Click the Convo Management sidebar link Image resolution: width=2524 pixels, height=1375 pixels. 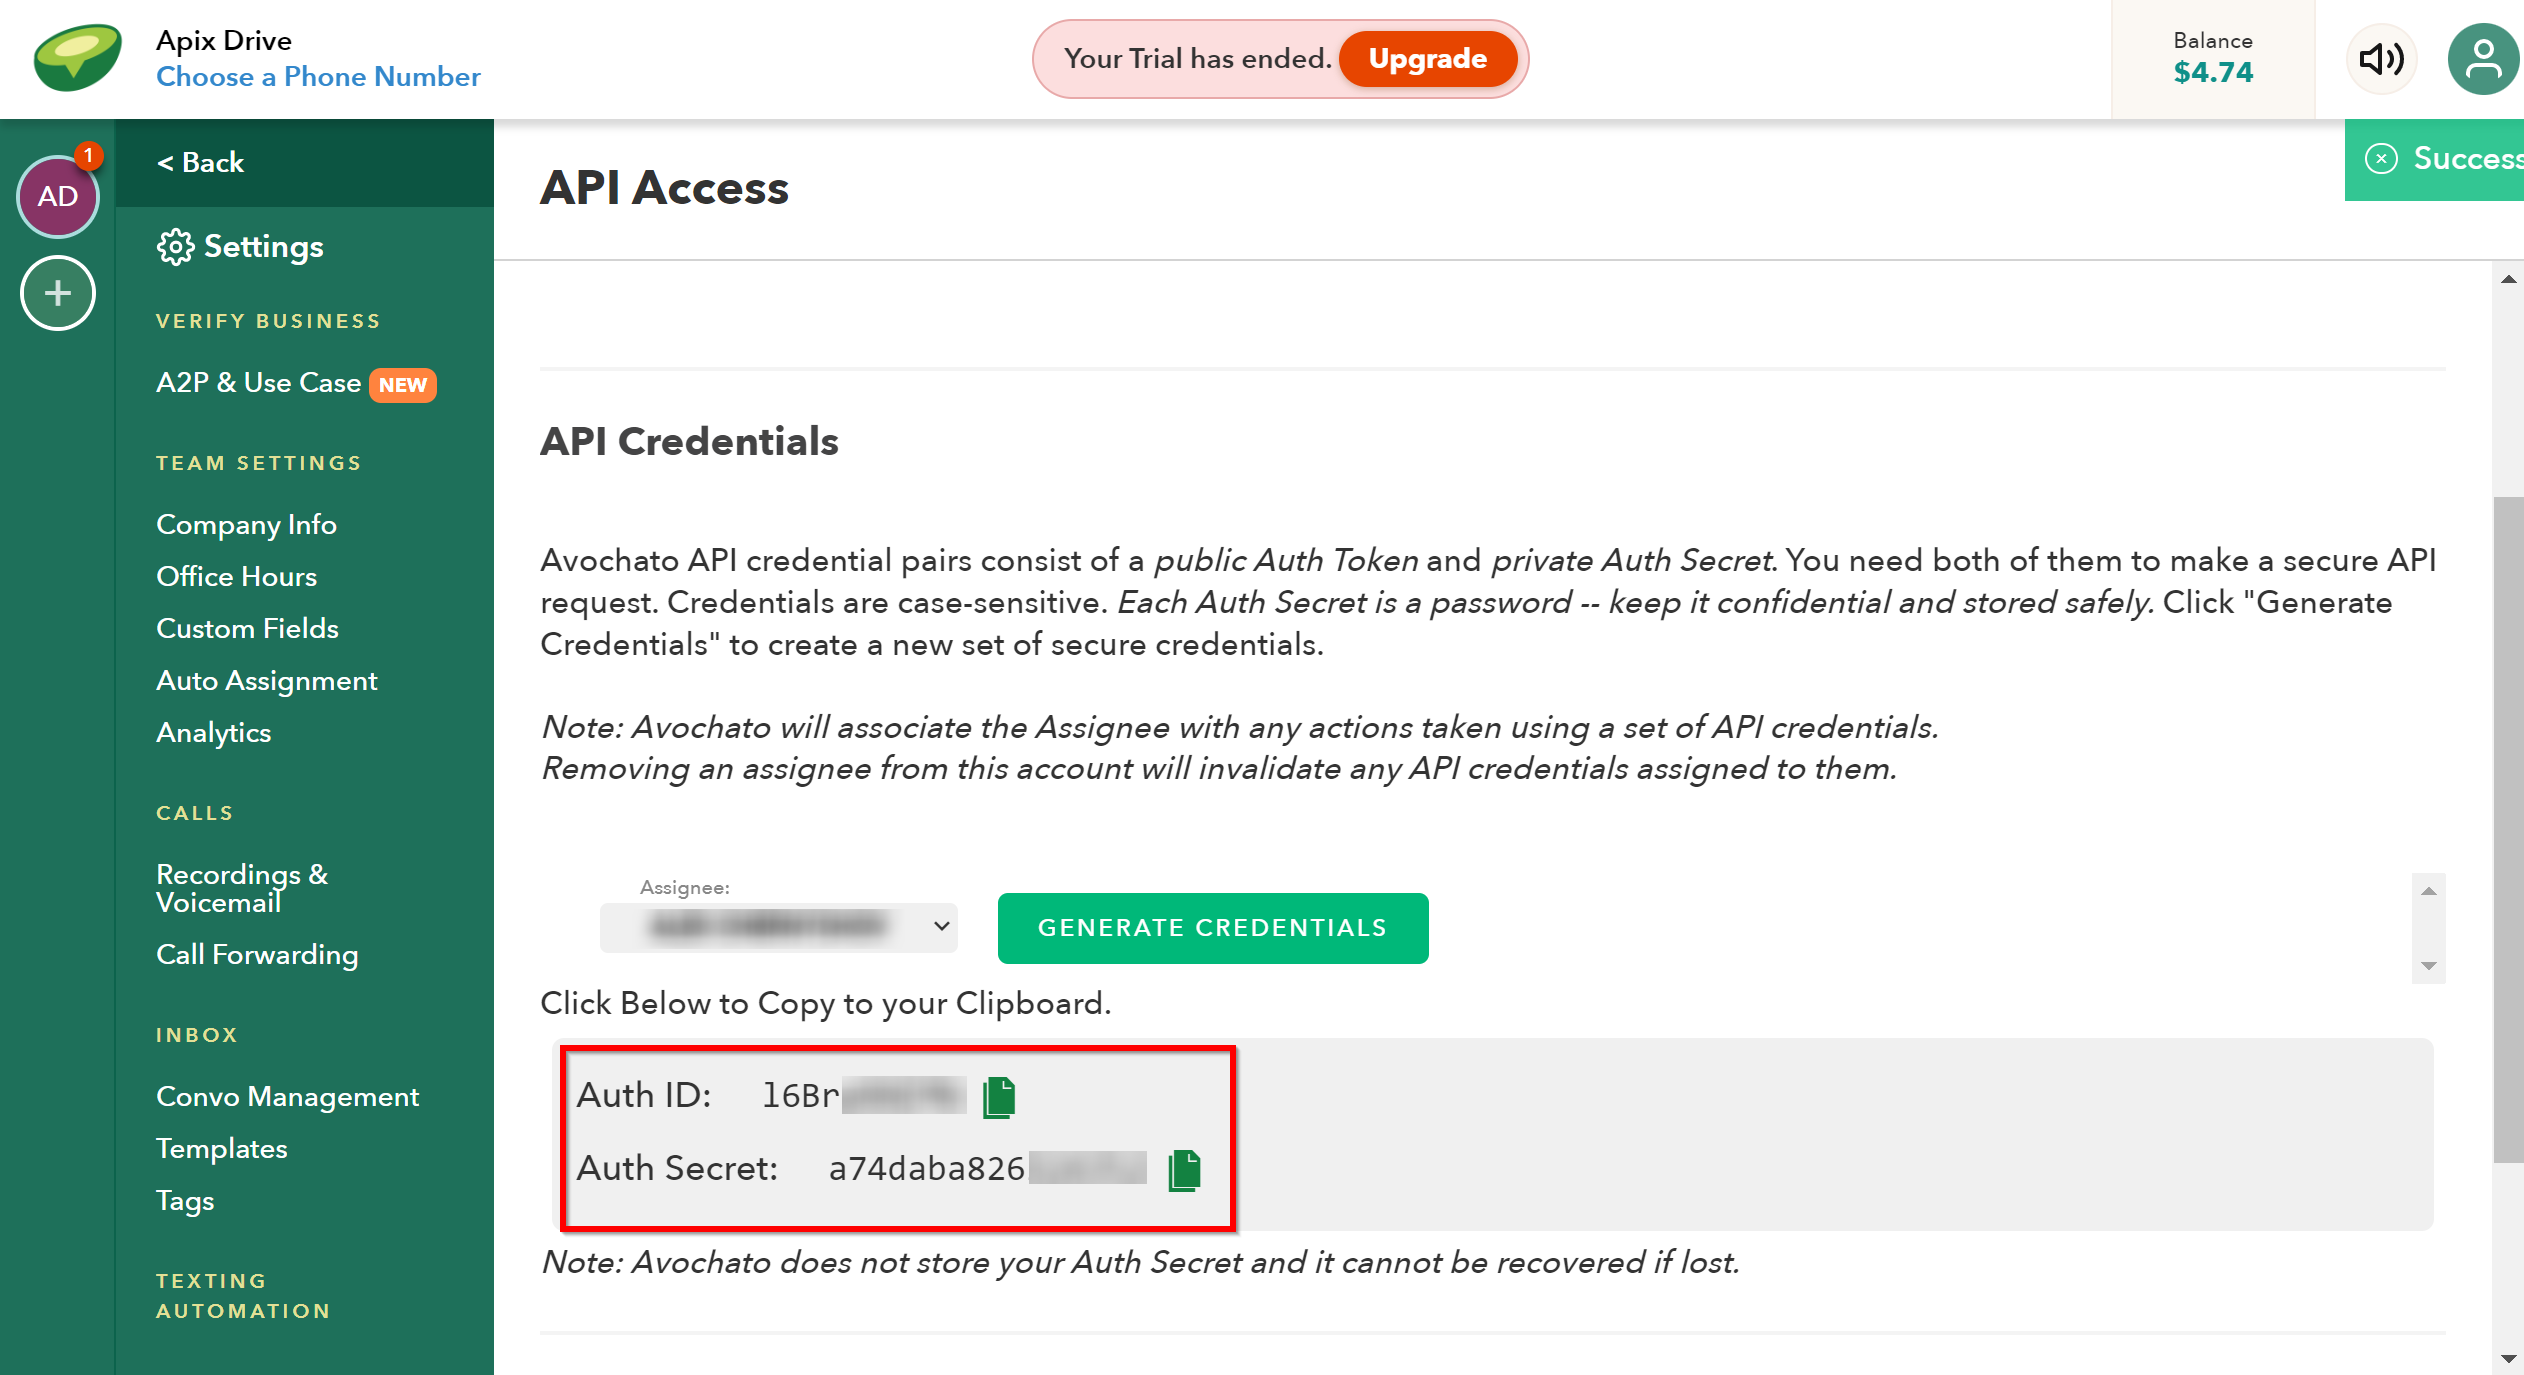286,1097
